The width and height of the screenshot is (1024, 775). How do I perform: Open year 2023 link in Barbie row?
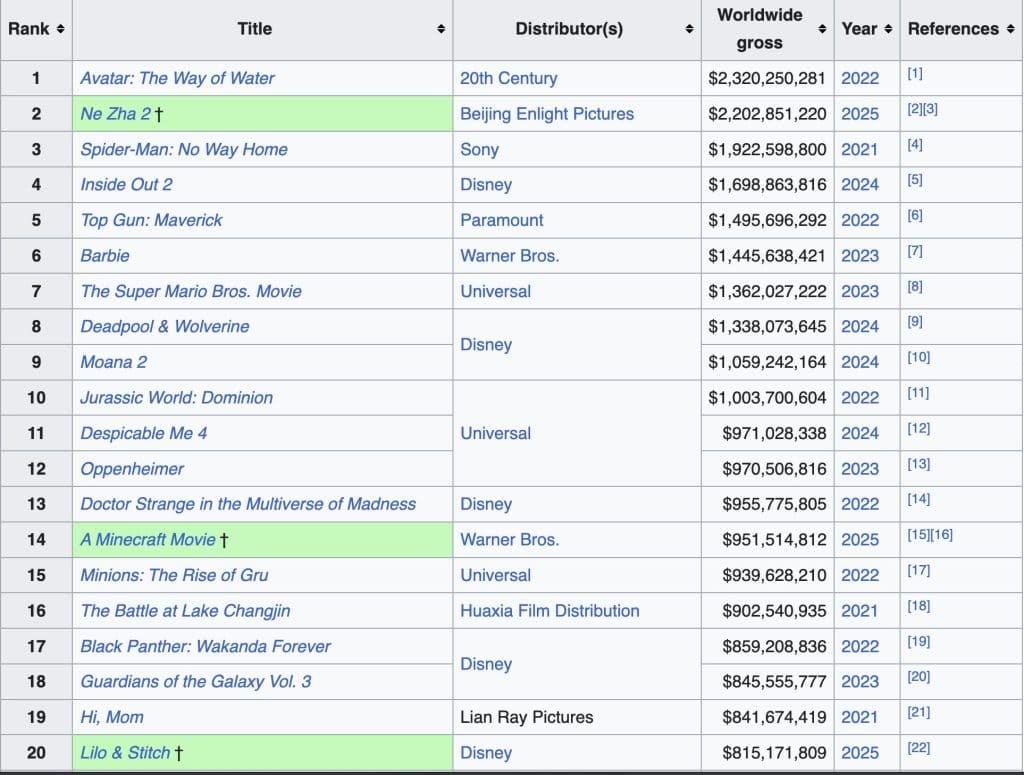(860, 256)
